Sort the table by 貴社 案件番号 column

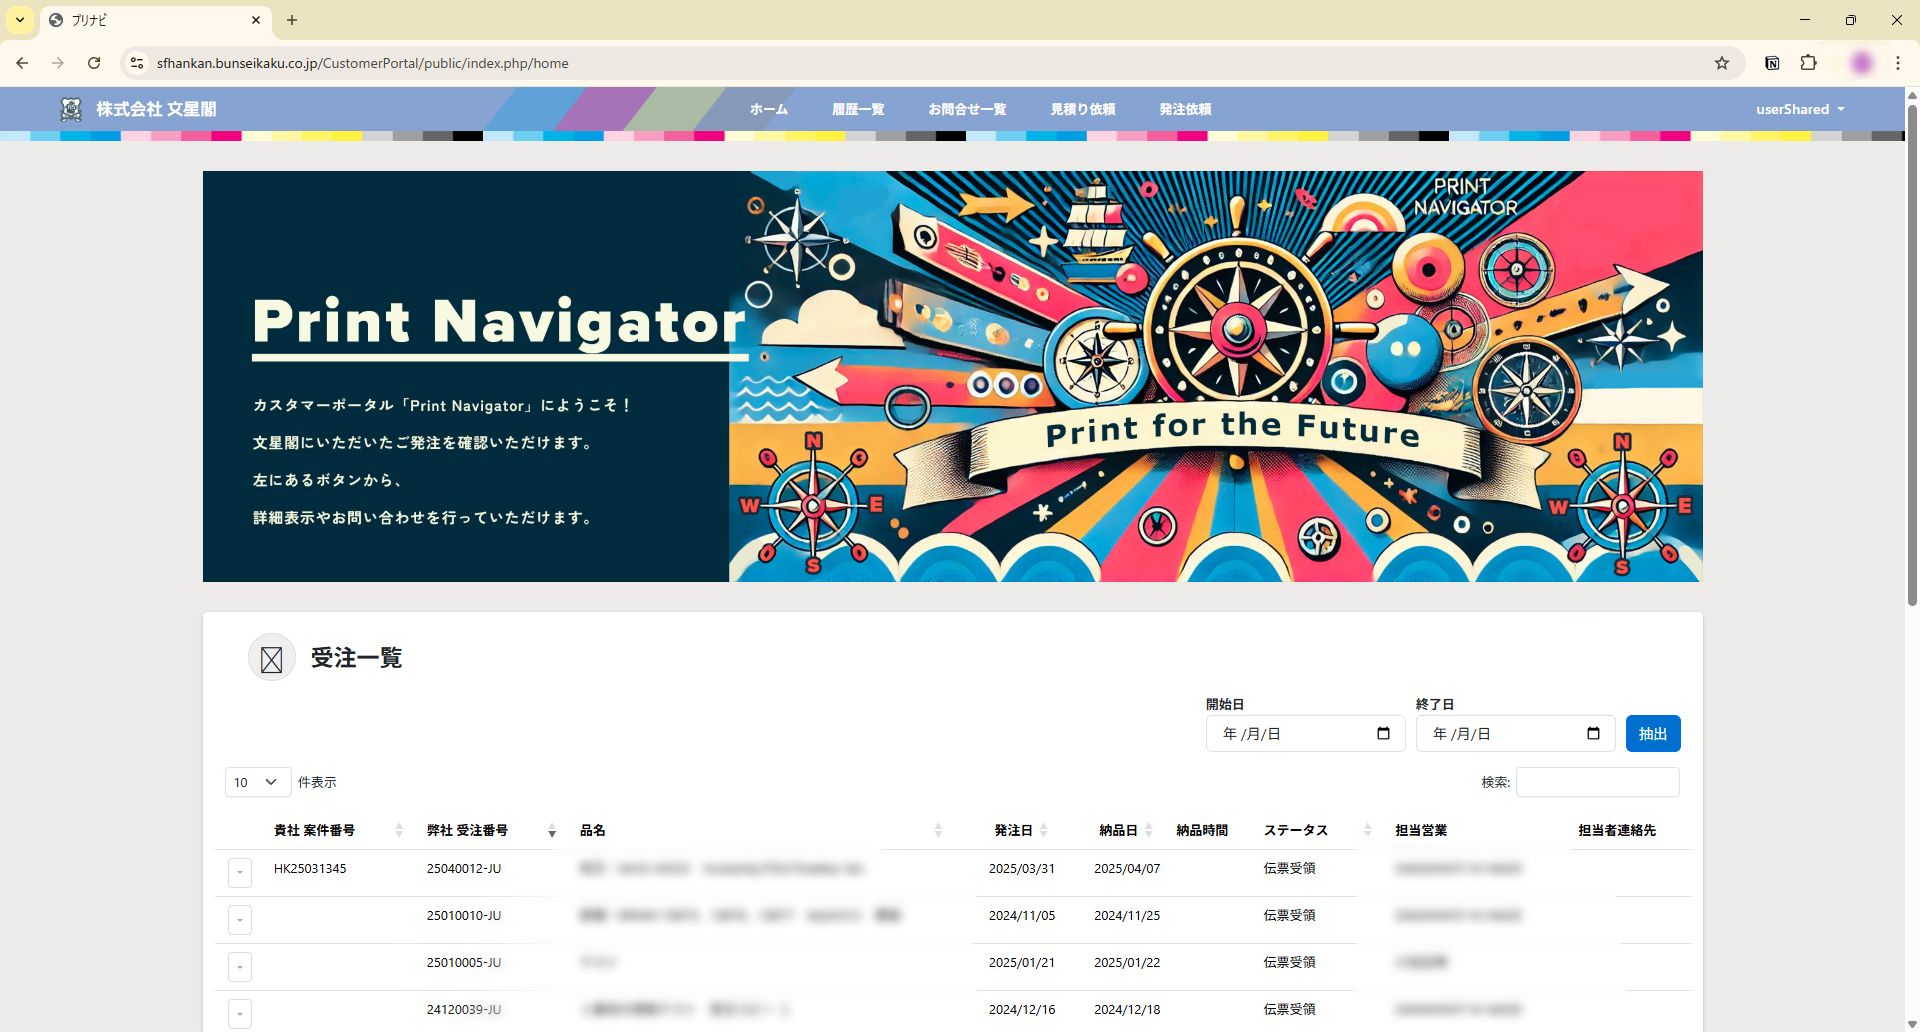point(336,830)
